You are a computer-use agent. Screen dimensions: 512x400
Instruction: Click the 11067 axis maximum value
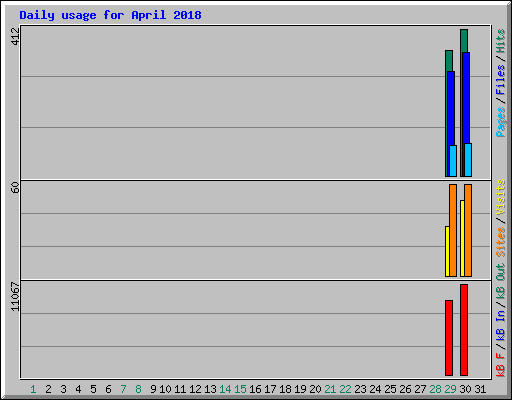[15, 297]
